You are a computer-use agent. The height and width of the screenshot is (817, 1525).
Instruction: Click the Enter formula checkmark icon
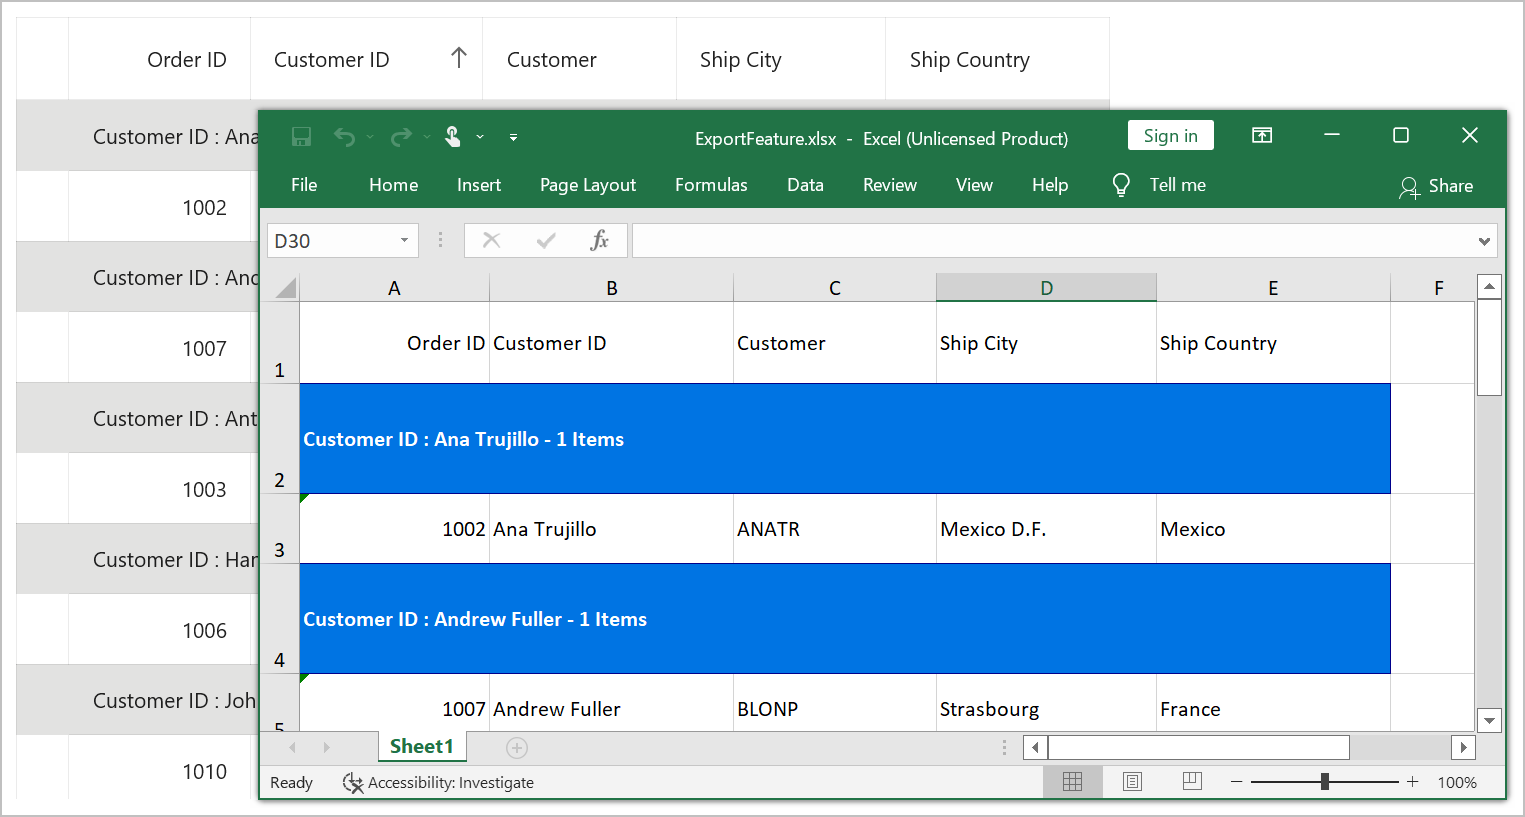pos(546,240)
